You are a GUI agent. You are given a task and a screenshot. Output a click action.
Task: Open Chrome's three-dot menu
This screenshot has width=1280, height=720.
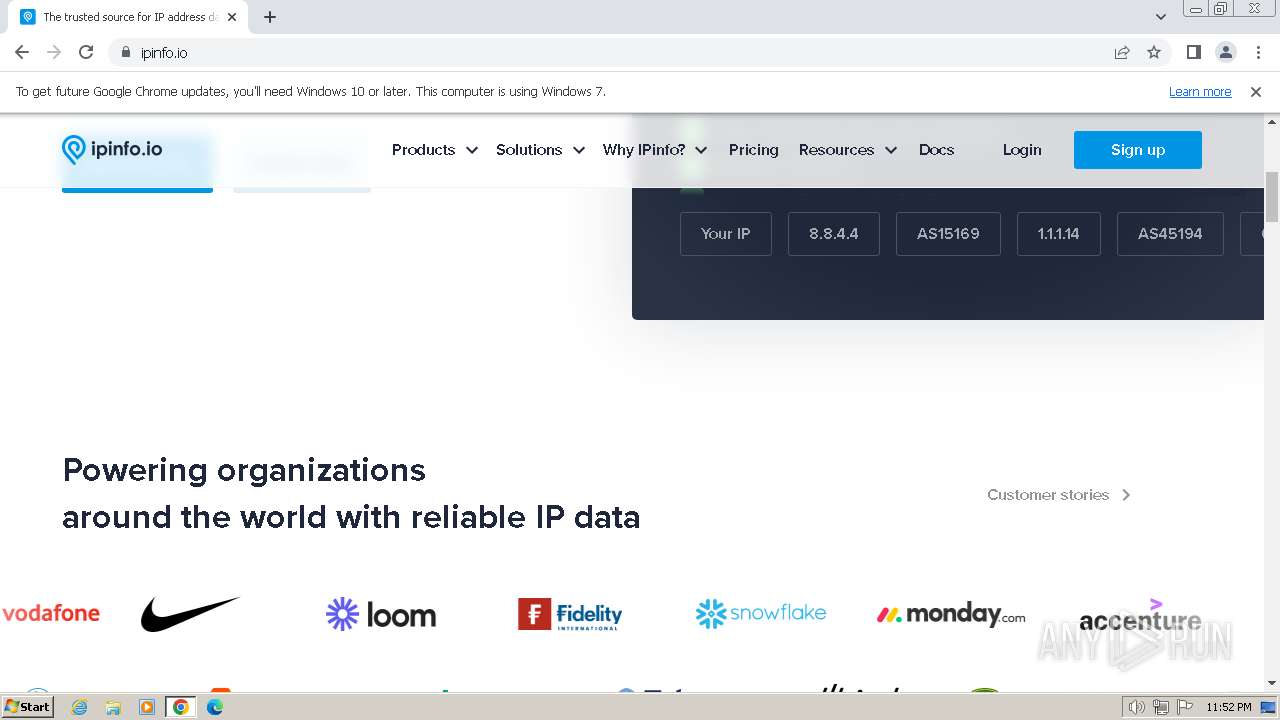pyautogui.click(x=1258, y=52)
